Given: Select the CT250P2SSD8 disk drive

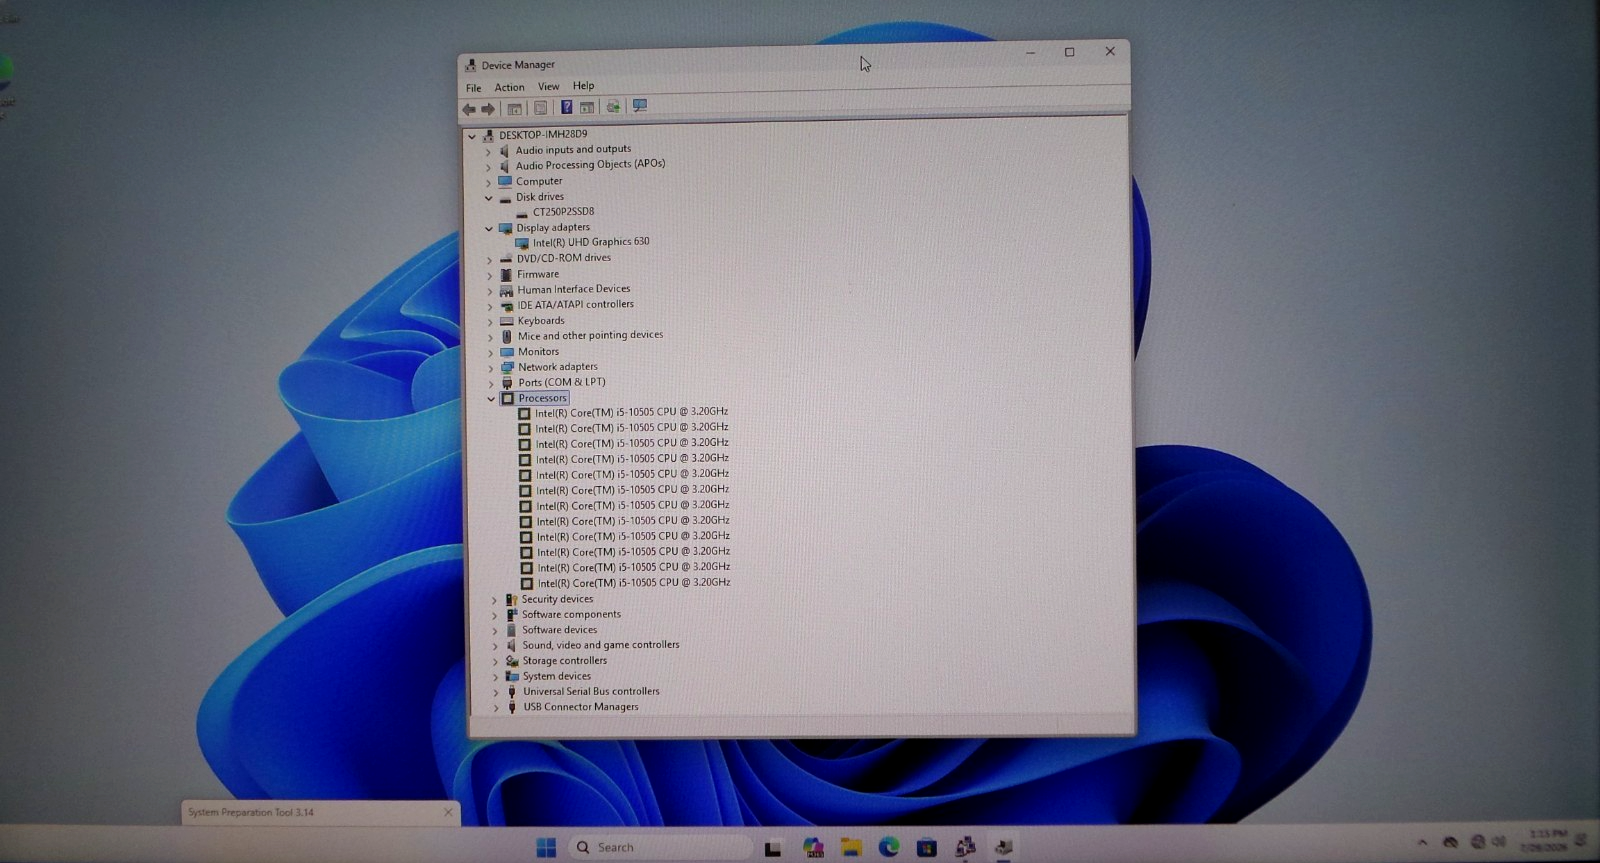Looking at the screenshot, I should 563,212.
